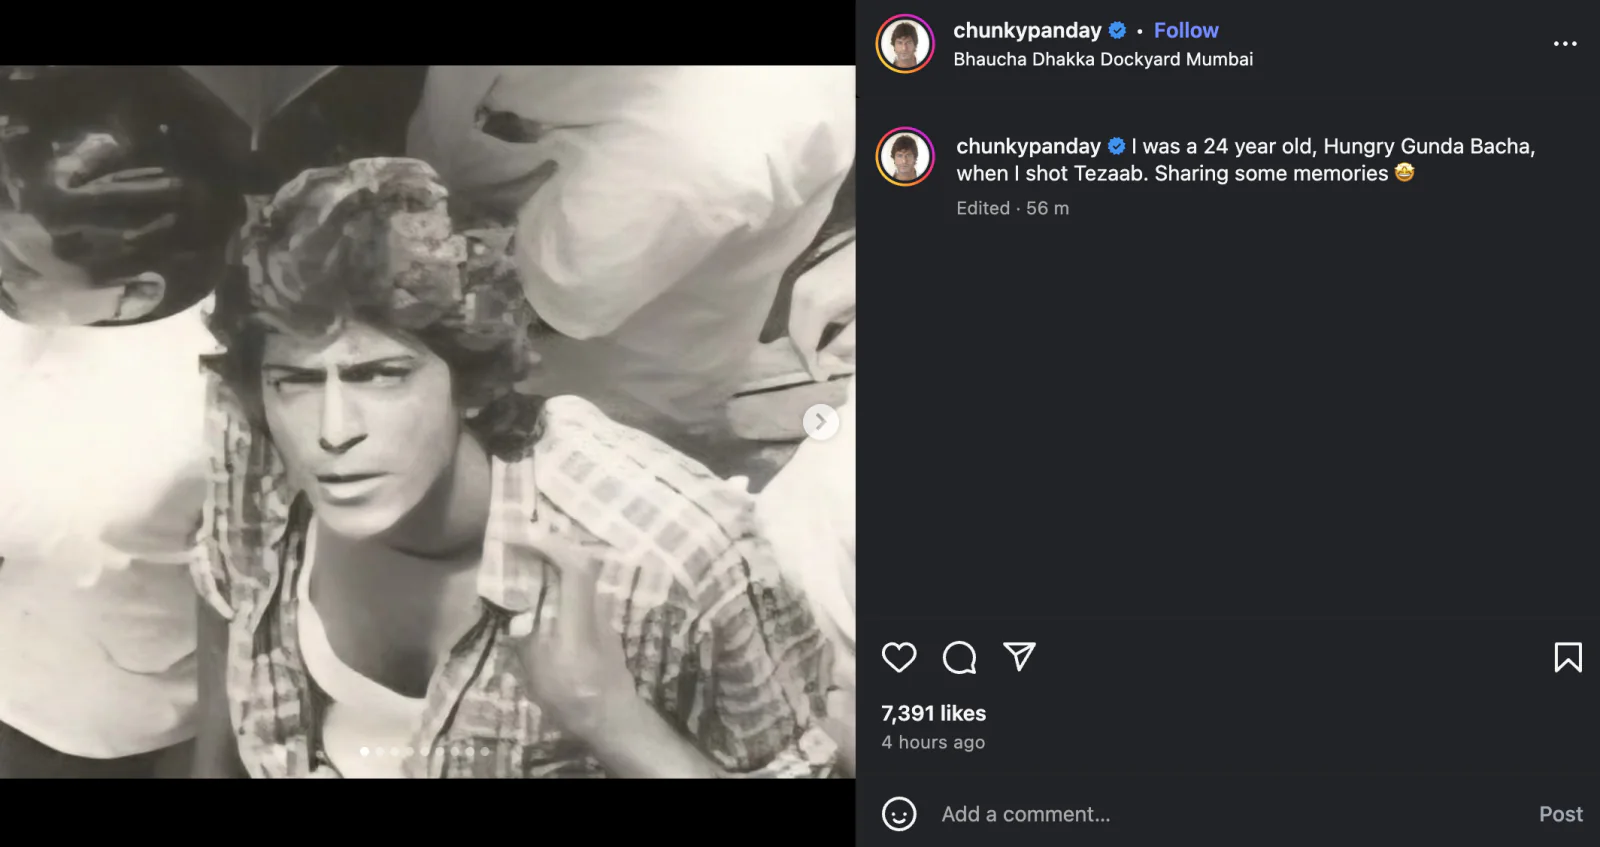The width and height of the screenshot is (1600, 847).
Task: Click the 4 hours ago timestamp
Action: 933,742
